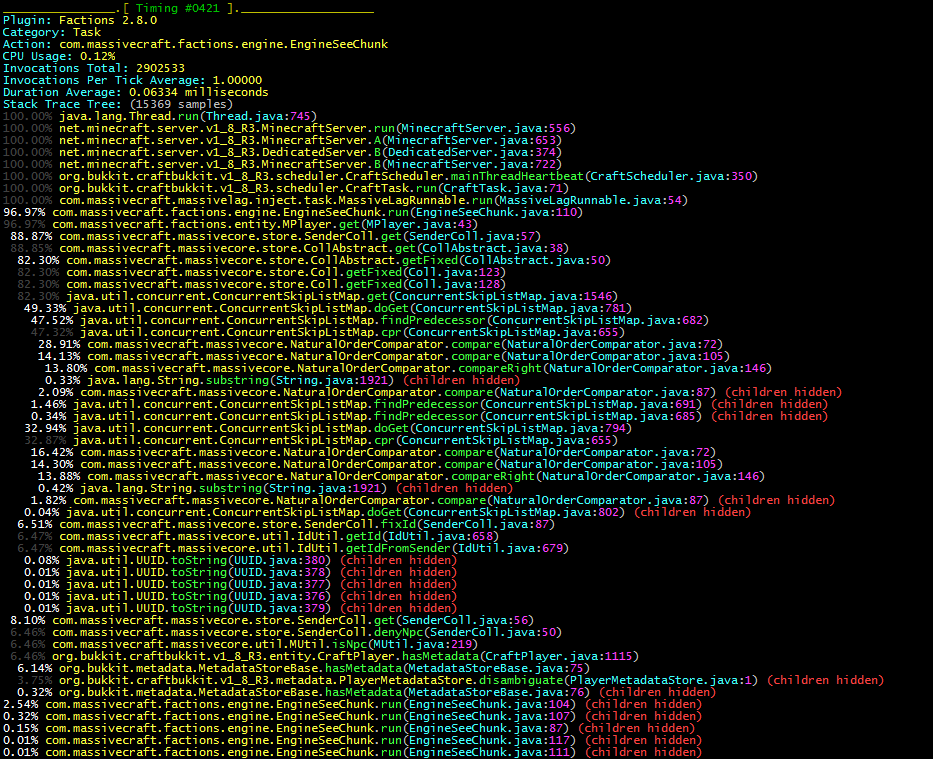Click the CollAbstract.get(CollAbstract.java:38) row
933x759 pixels.
tap(290, 248)
